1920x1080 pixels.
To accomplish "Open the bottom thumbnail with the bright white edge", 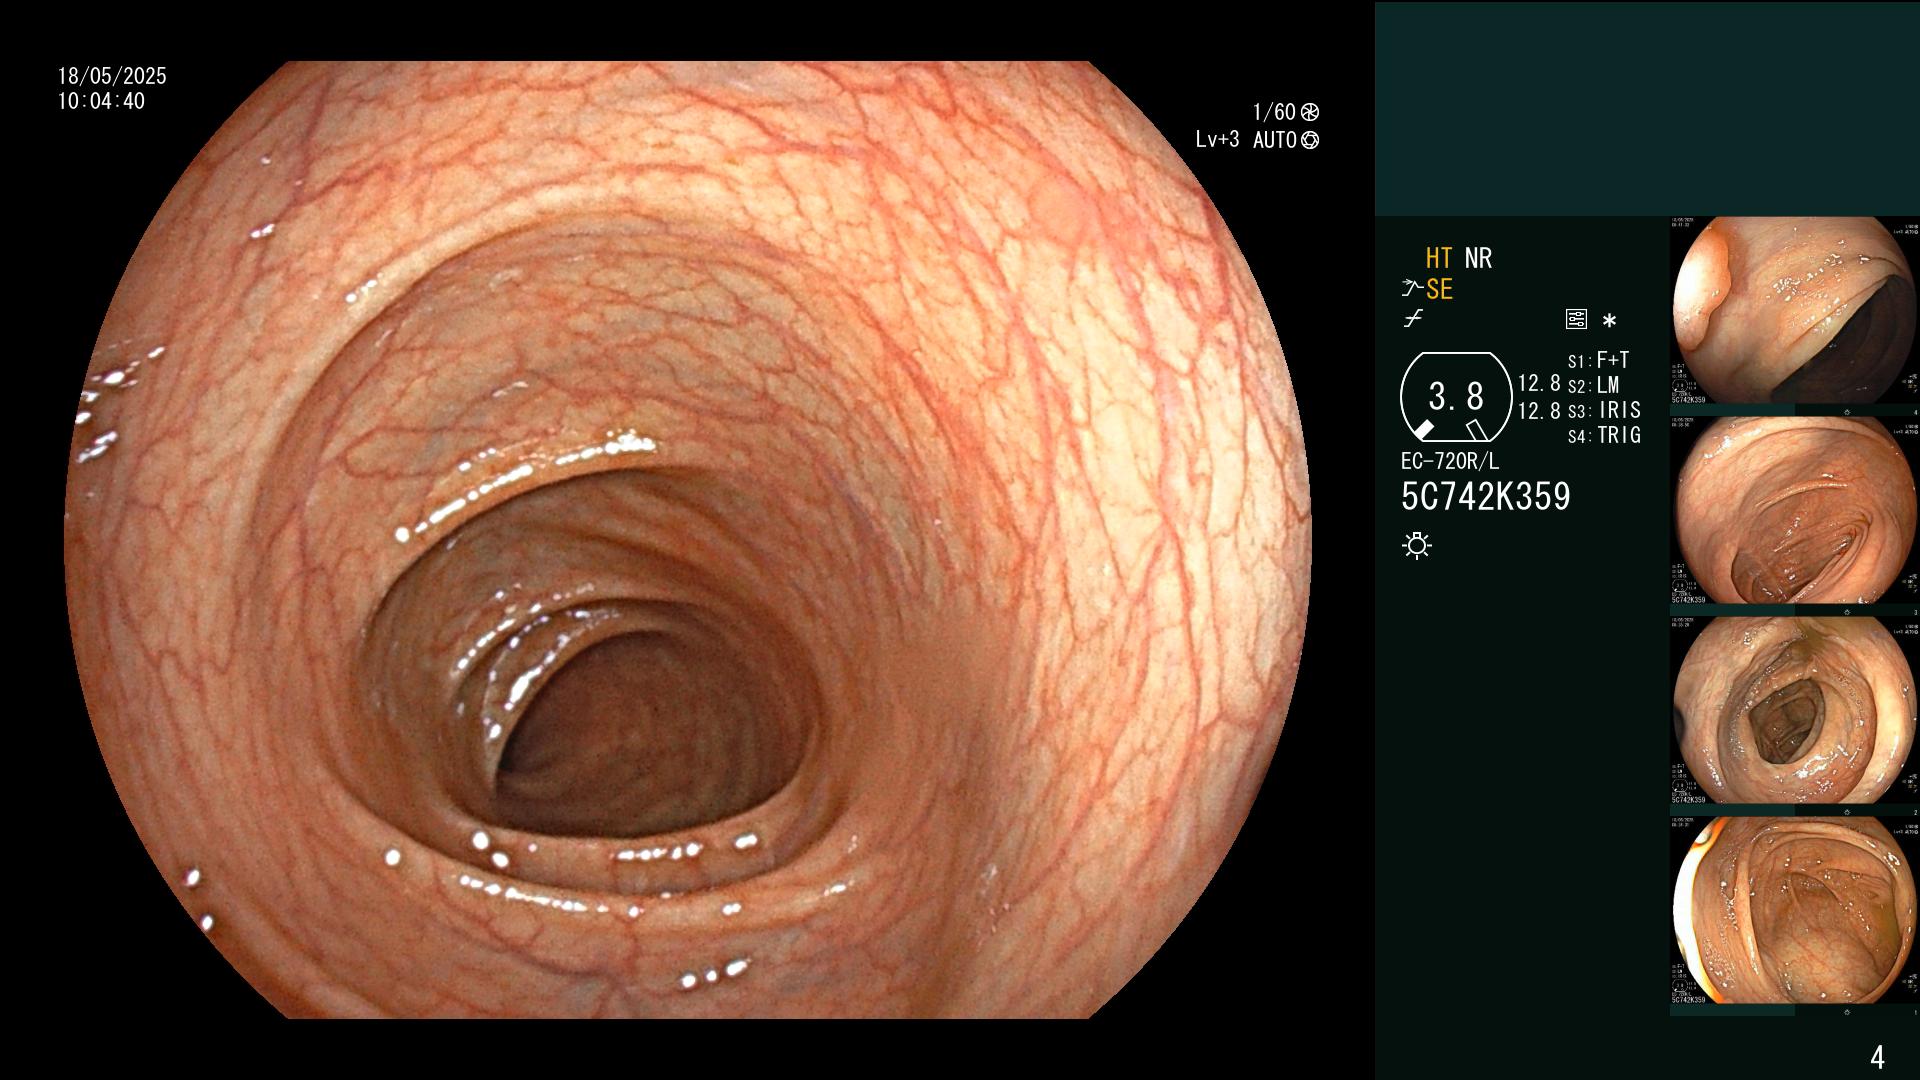I will point(1795,911).
